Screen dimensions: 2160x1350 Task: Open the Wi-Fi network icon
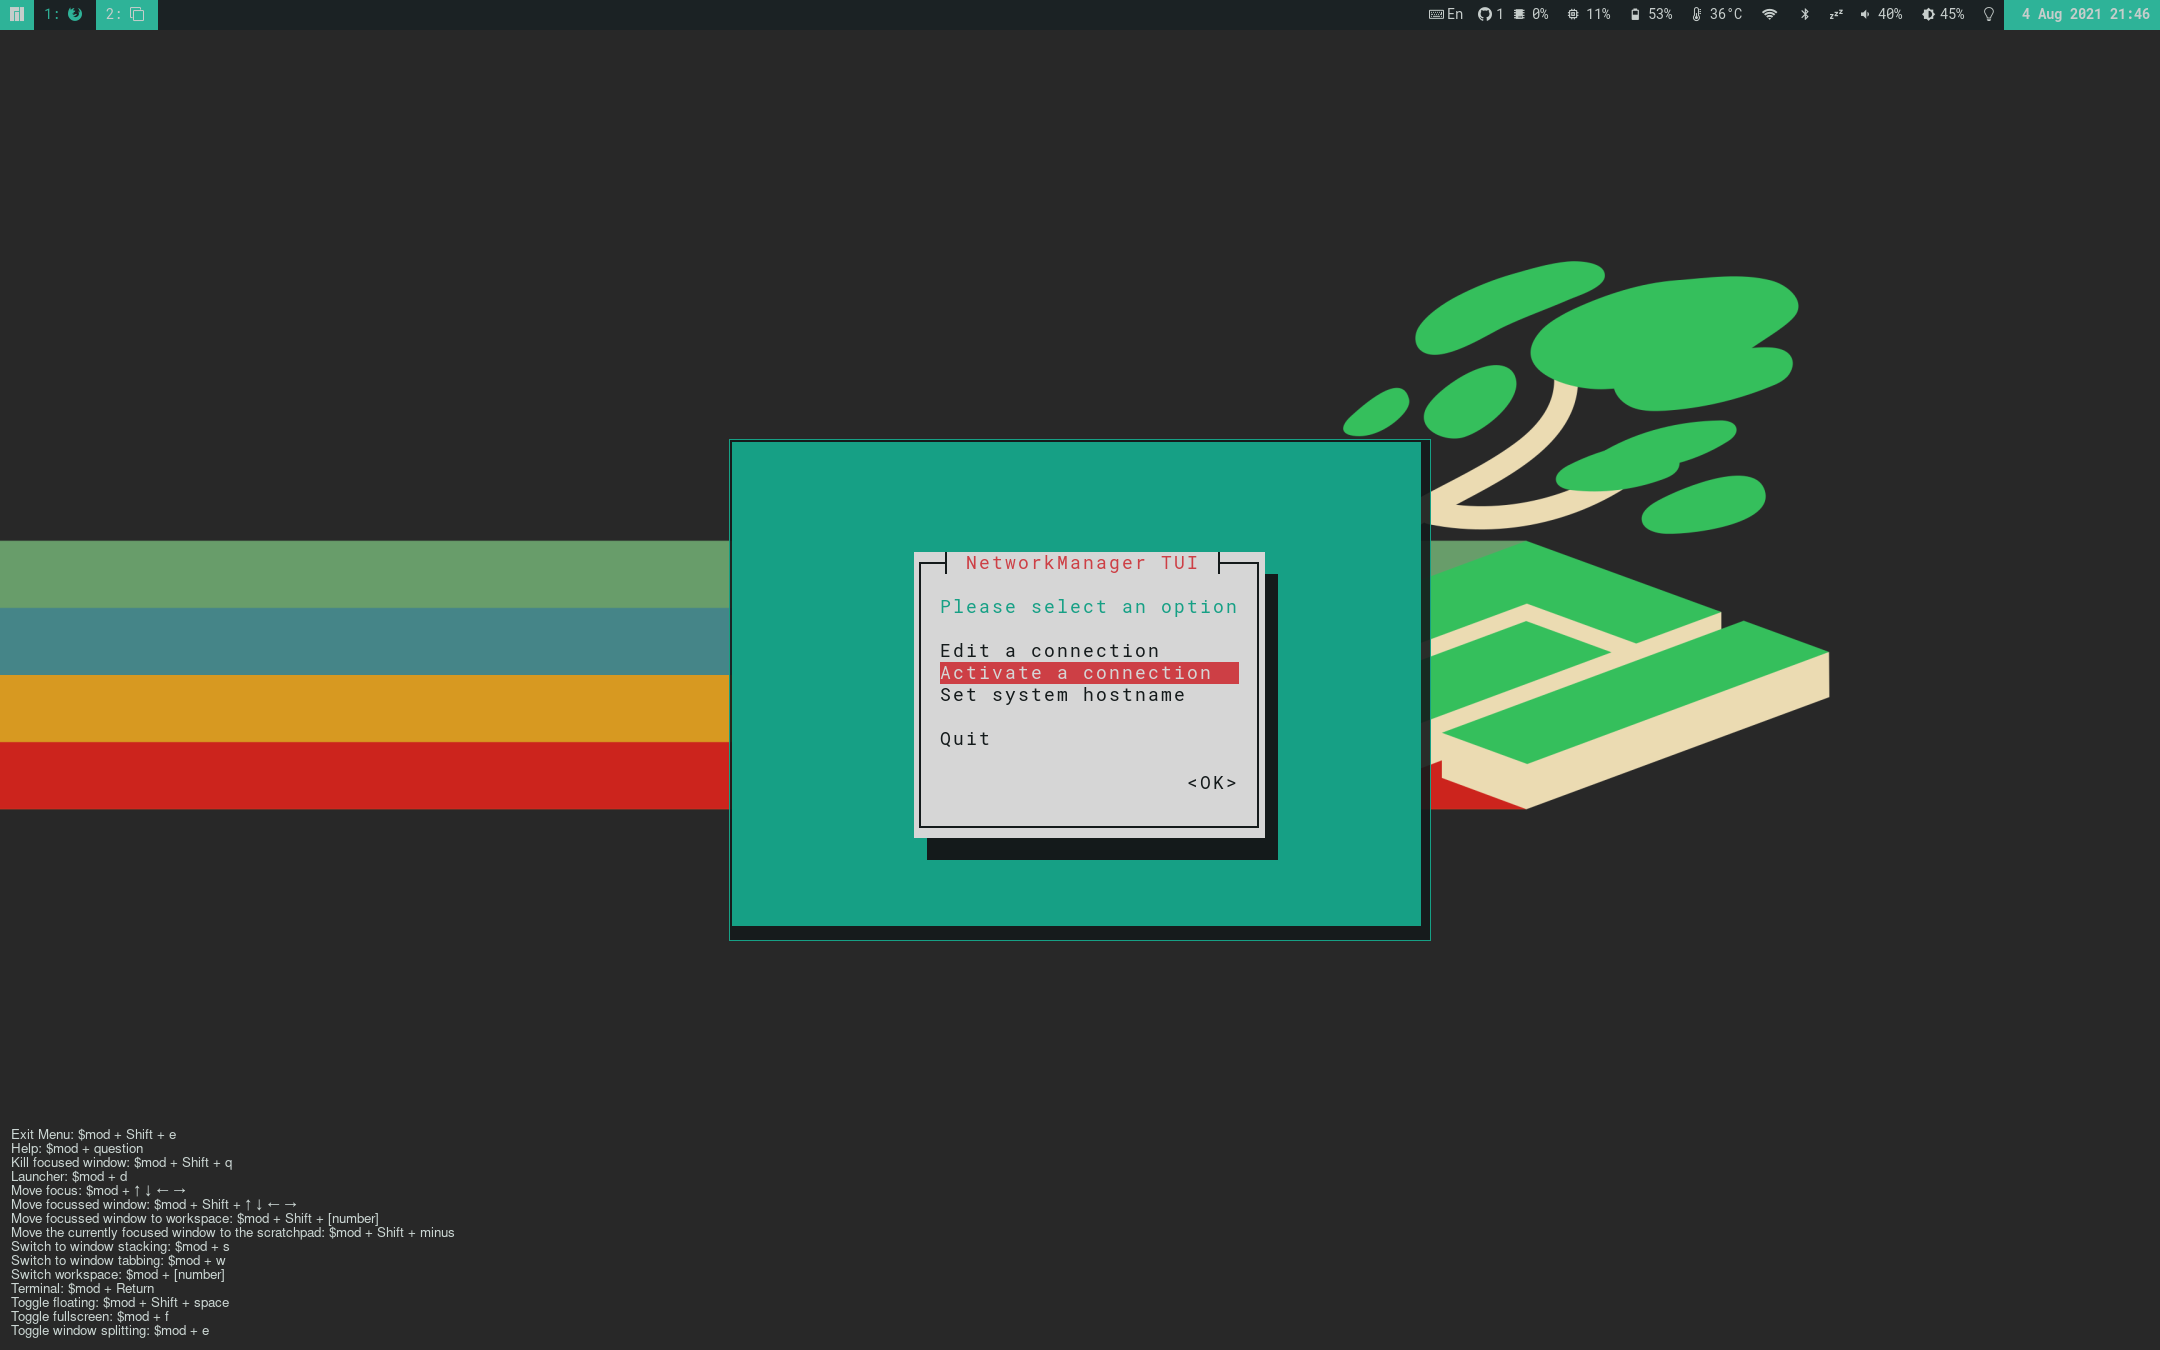tap(1770, 14)
